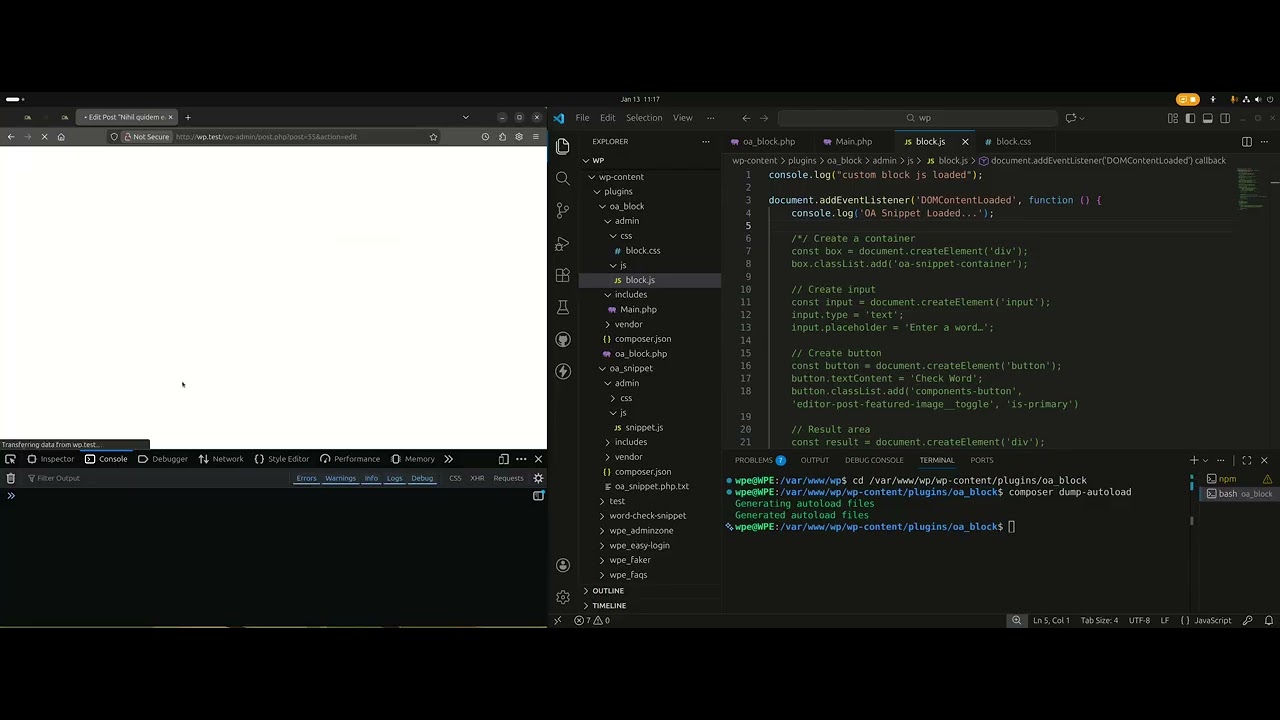The height and width of the screenshot is (720, 1280).
Task: Toggle CSS filter in console
Action: (455, 478)
